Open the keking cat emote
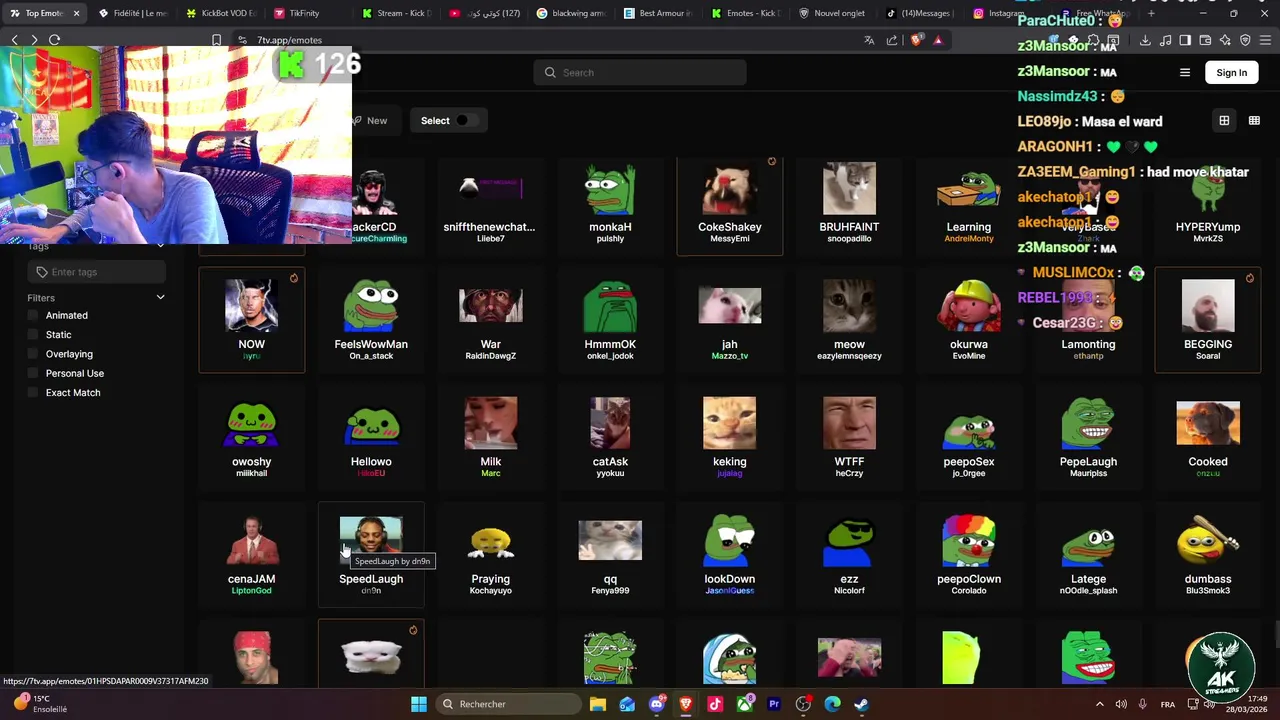Image resolution: width=1280 pixels, height=720 pixels. coord(730,438)
